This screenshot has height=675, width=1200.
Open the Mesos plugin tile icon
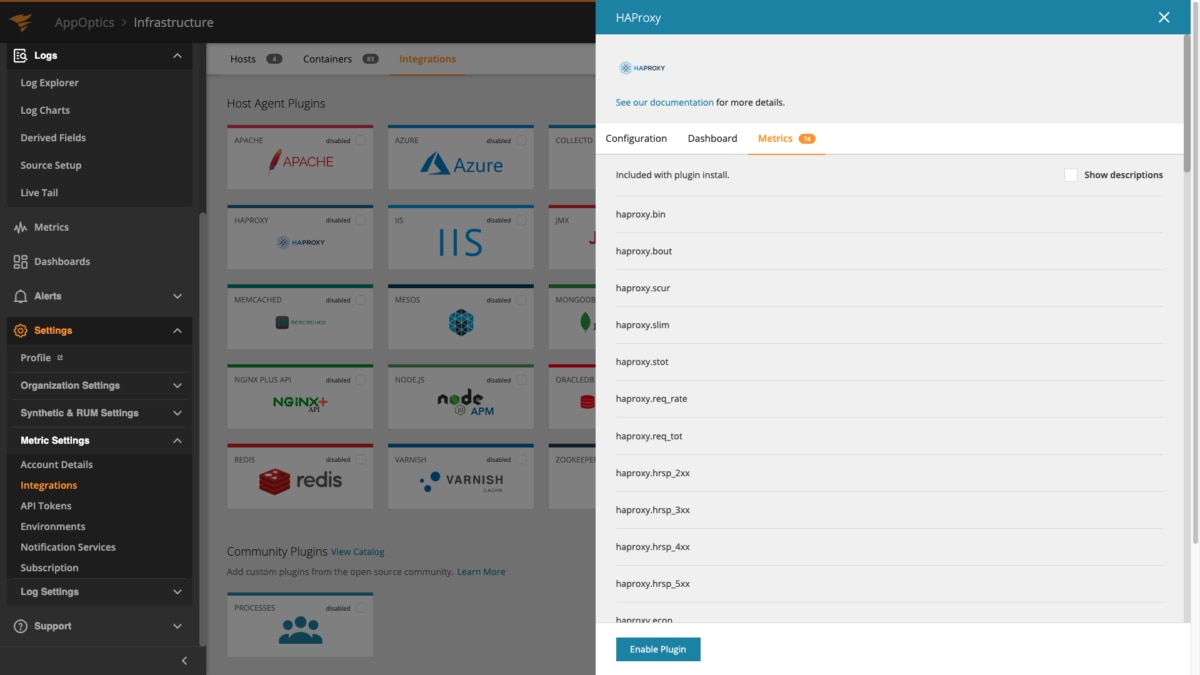coord(461,322)
